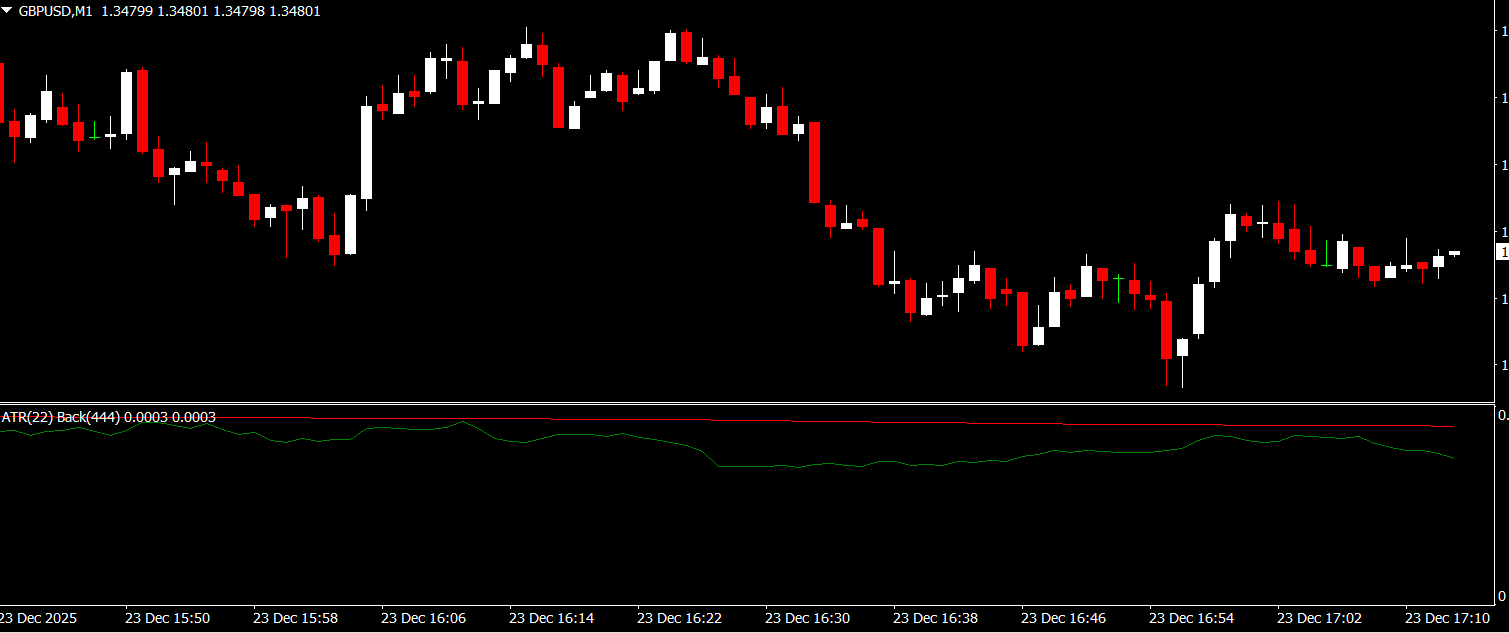Click the 23 Dec 2025 date label
This screenshot has width=1509, height=633.
click(38, 619)
